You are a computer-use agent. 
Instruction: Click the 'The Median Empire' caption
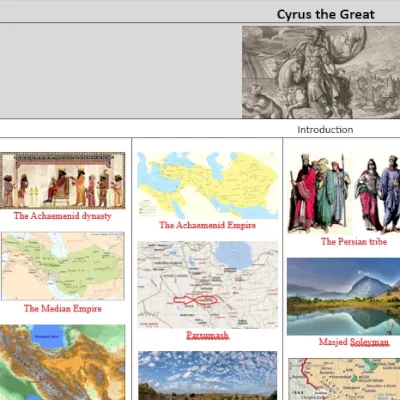(x=63, y=308)
